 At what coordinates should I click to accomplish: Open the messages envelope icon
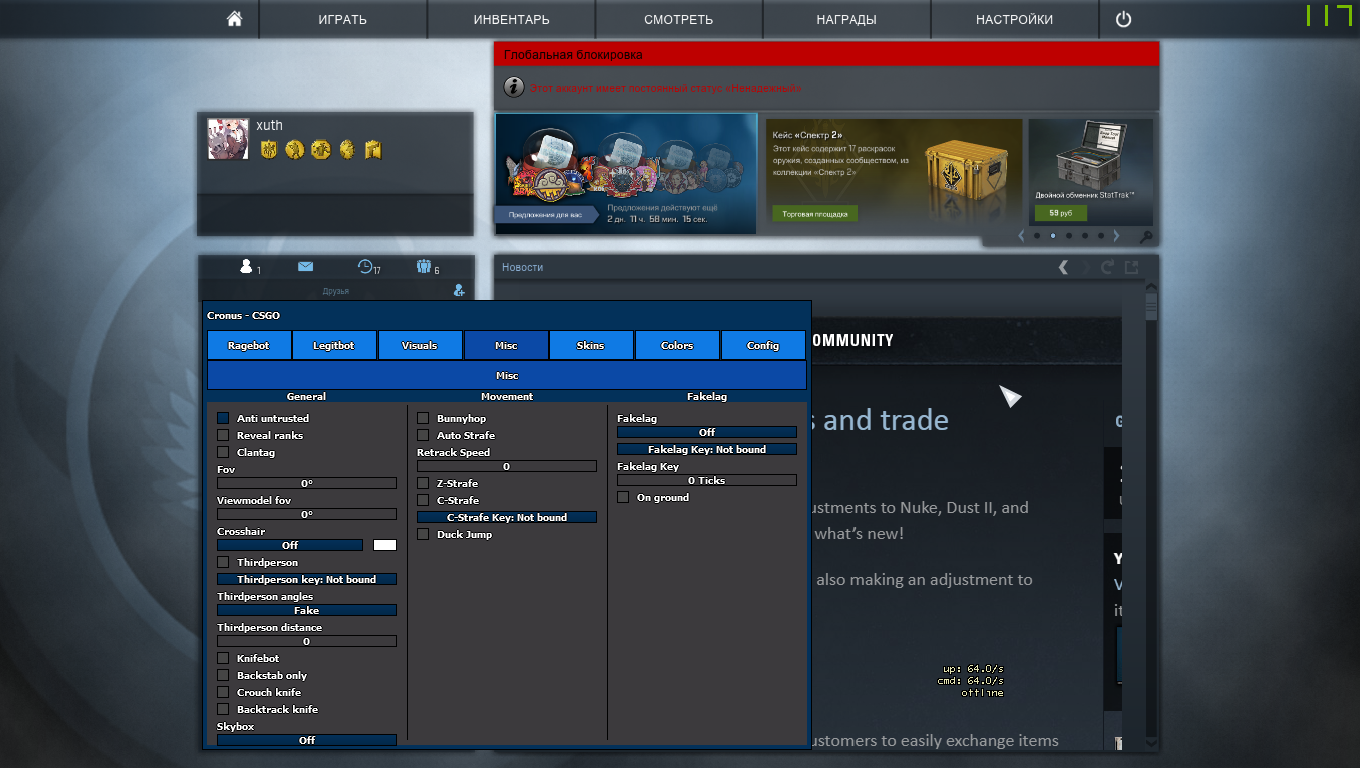click(305, 267)
